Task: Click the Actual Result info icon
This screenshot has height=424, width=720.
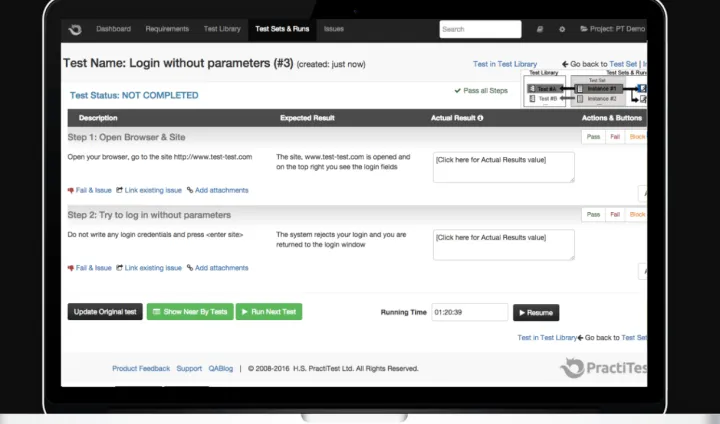Action: pos(481,118)
